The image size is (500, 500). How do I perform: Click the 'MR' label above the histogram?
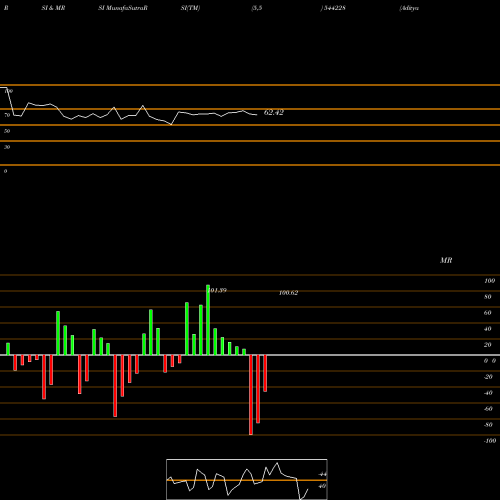coord(446,260)
